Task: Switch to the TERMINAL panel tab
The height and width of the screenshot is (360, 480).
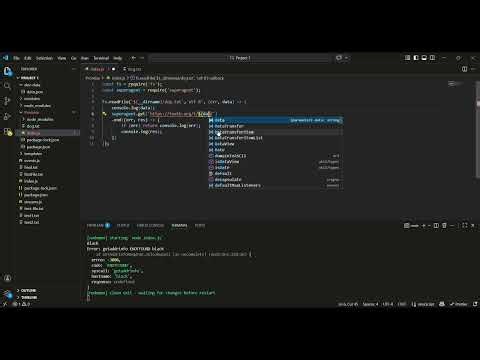Action: point(179,226)
